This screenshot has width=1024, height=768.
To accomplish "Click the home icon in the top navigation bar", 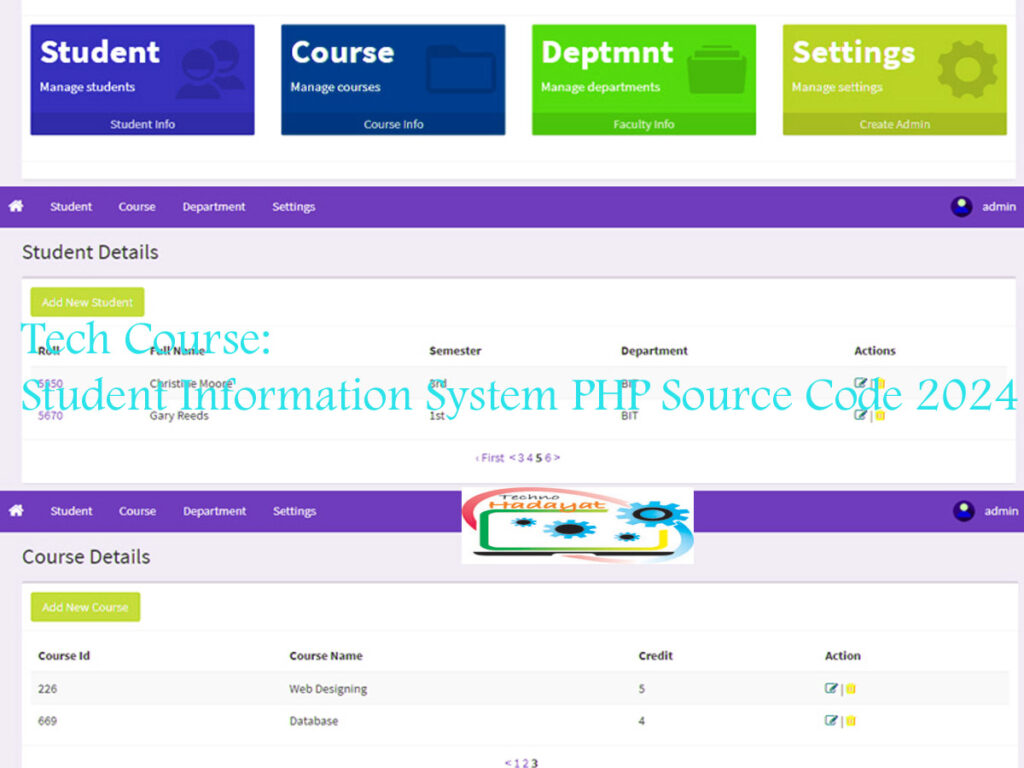I will pyautogui.click(x=16, y=206).
